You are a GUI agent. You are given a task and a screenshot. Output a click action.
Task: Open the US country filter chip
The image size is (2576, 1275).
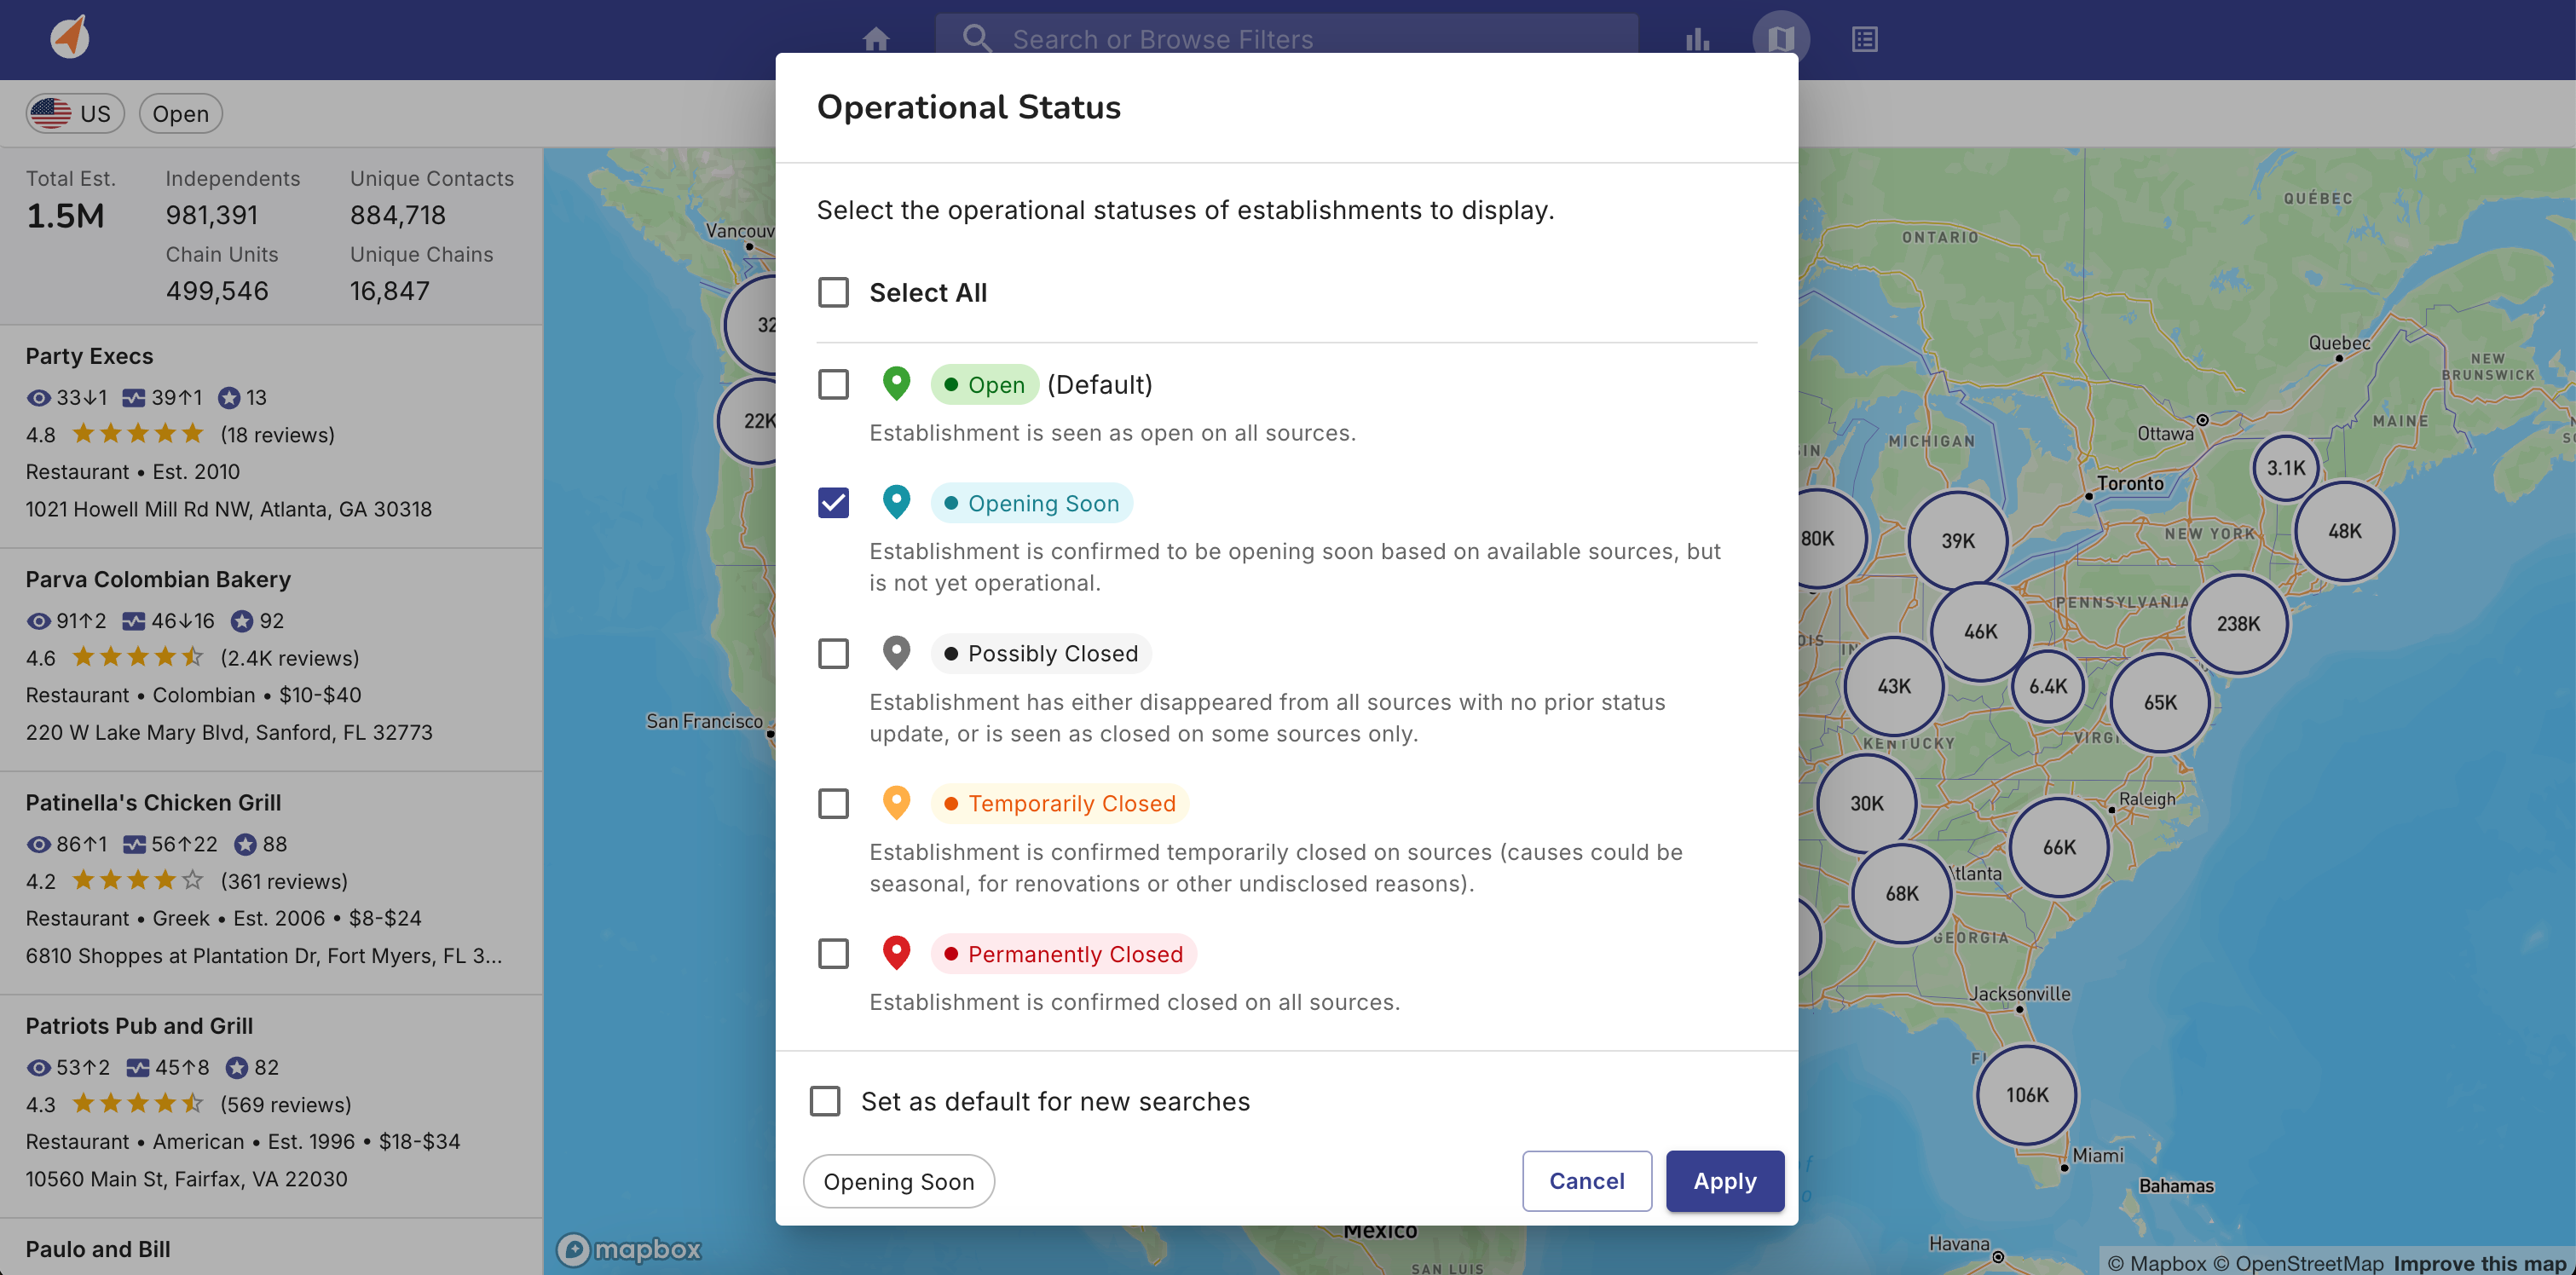click(75, 113)
